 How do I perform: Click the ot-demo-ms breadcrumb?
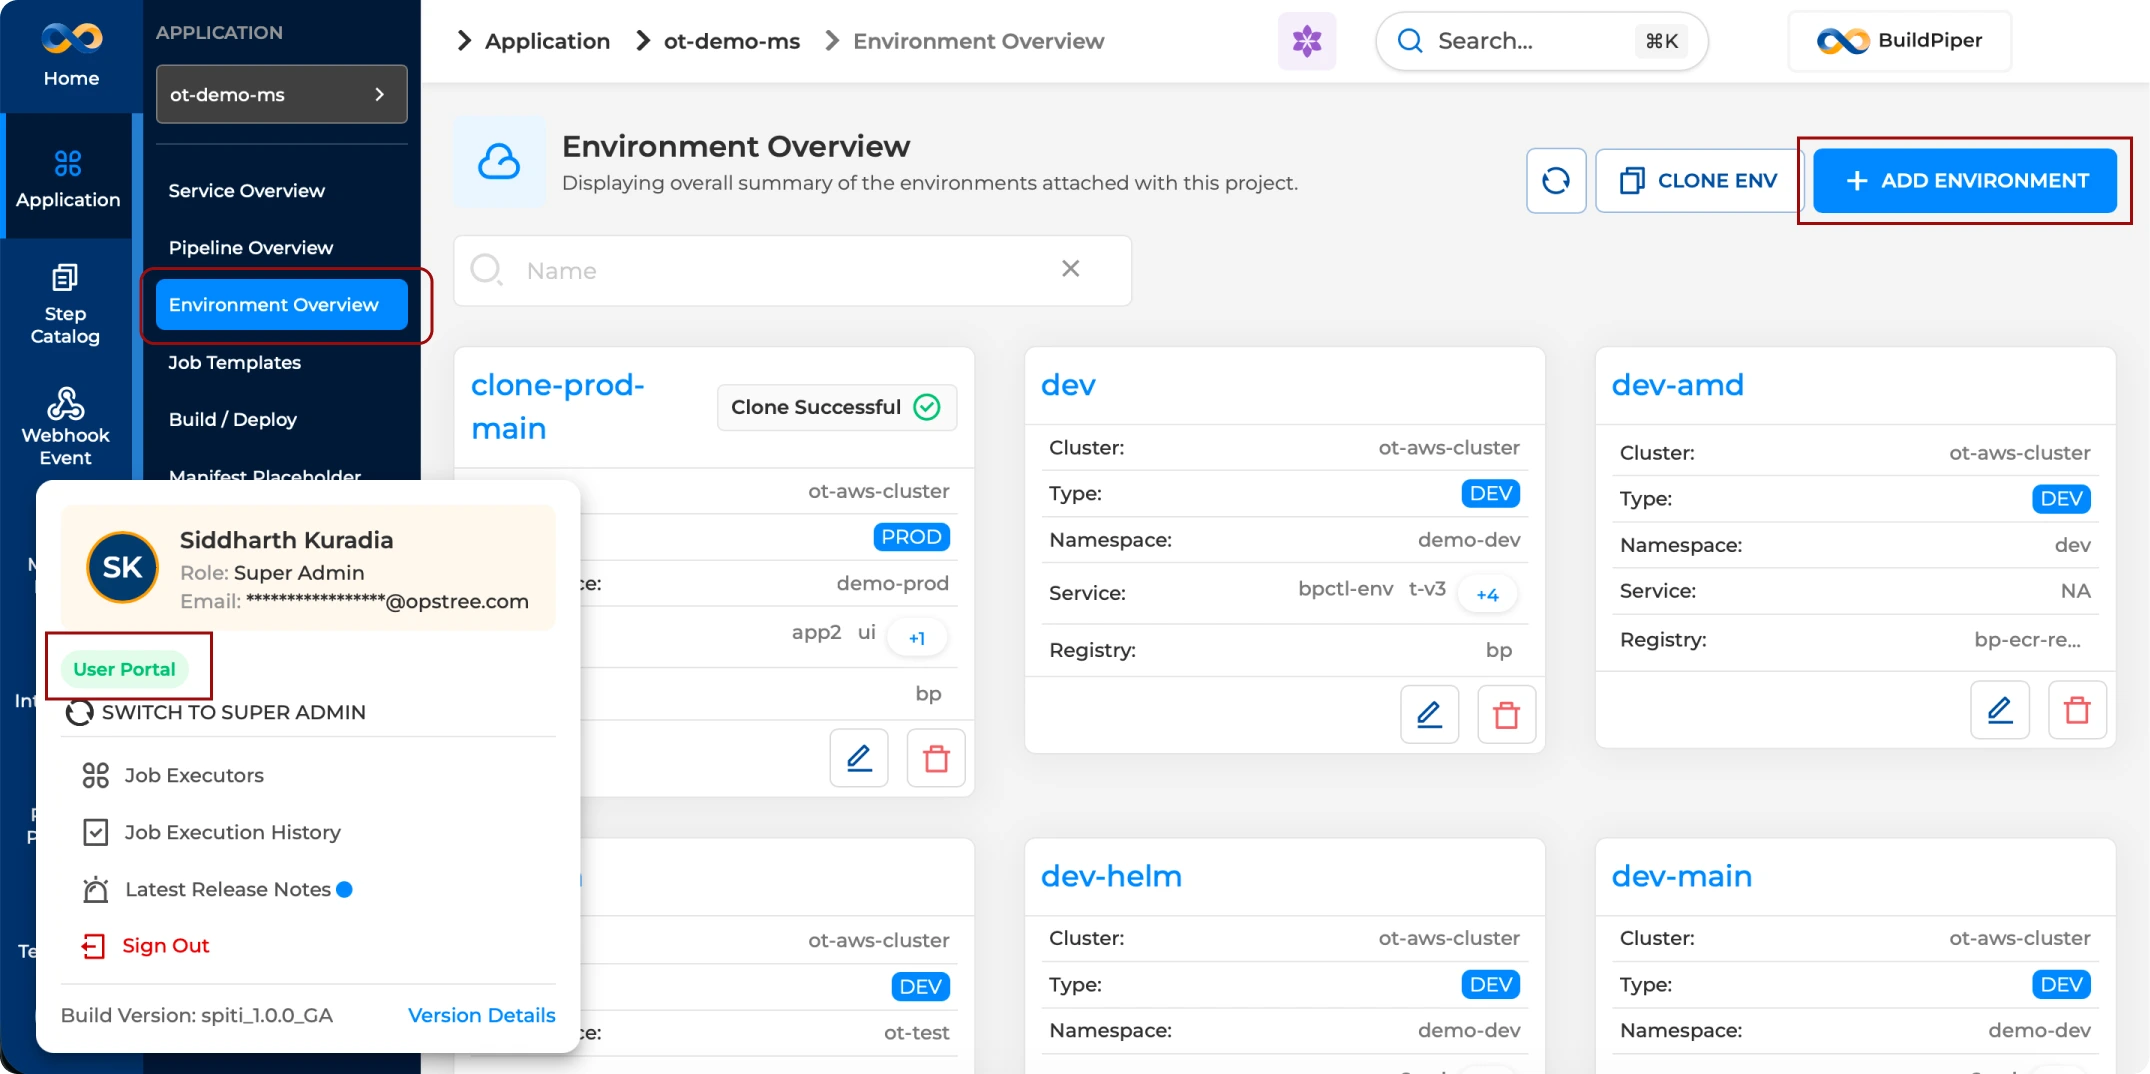click(732, 41)
